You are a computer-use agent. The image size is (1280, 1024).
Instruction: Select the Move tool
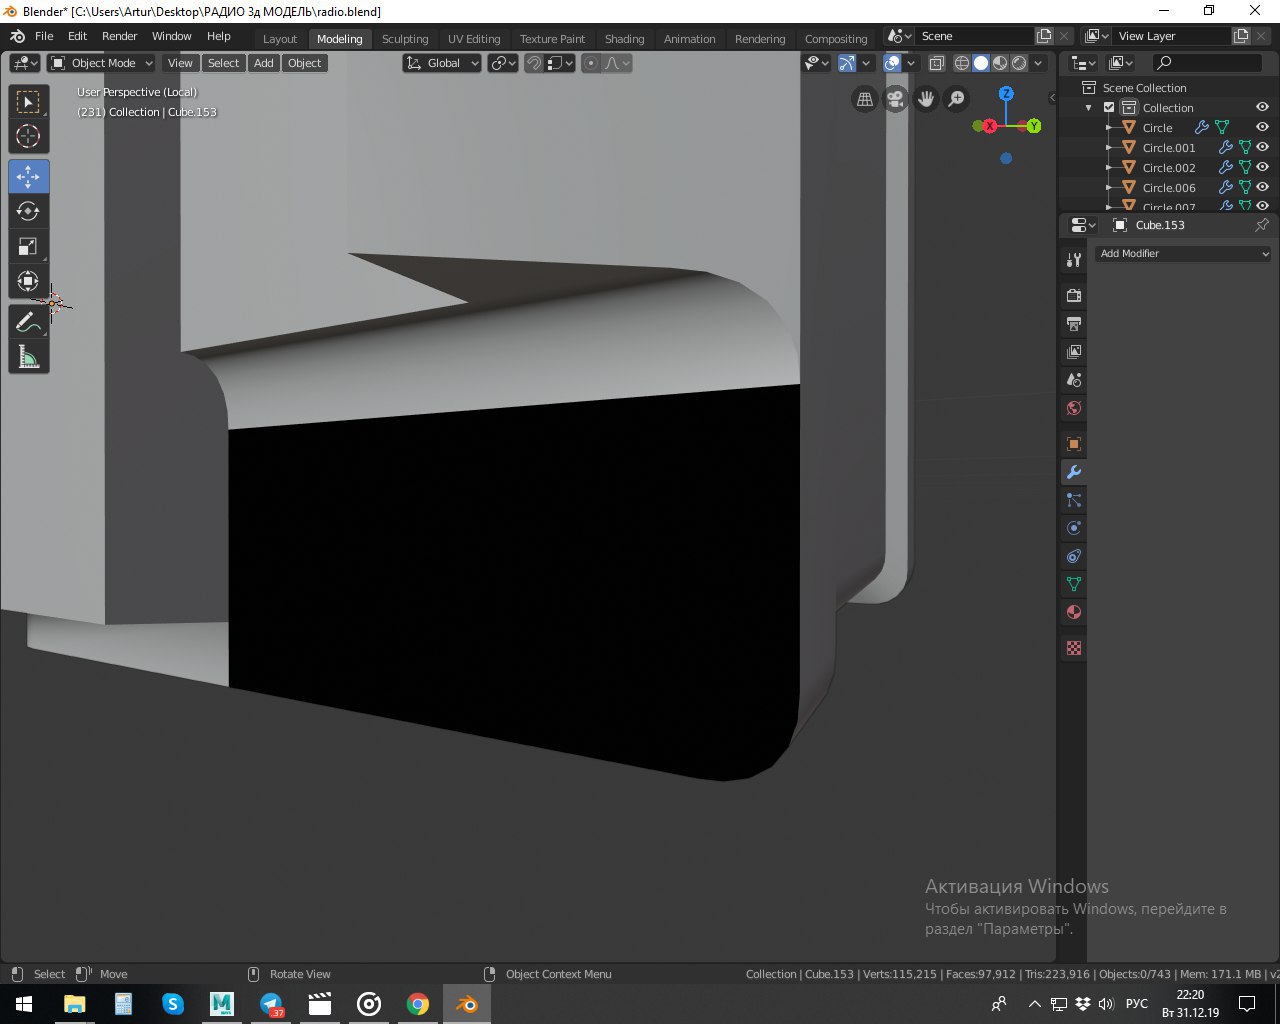coord(28,177)
